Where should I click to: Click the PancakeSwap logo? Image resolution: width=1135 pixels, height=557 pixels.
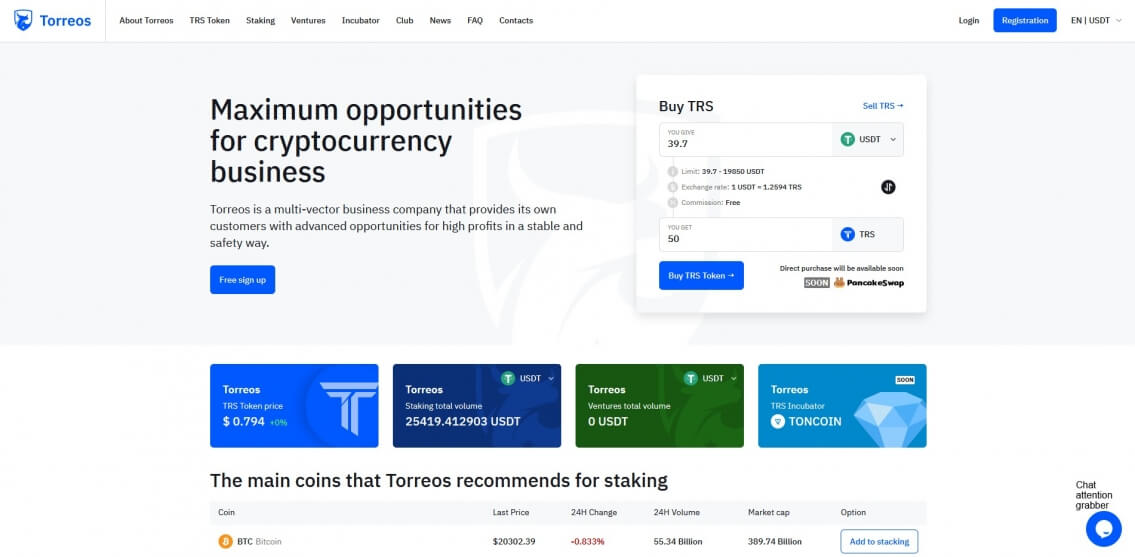coord(868,283)
